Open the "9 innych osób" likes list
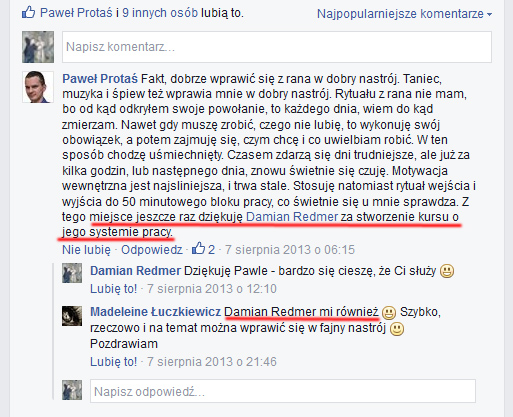The image size is (513, 417). click(x=160, y=13)
